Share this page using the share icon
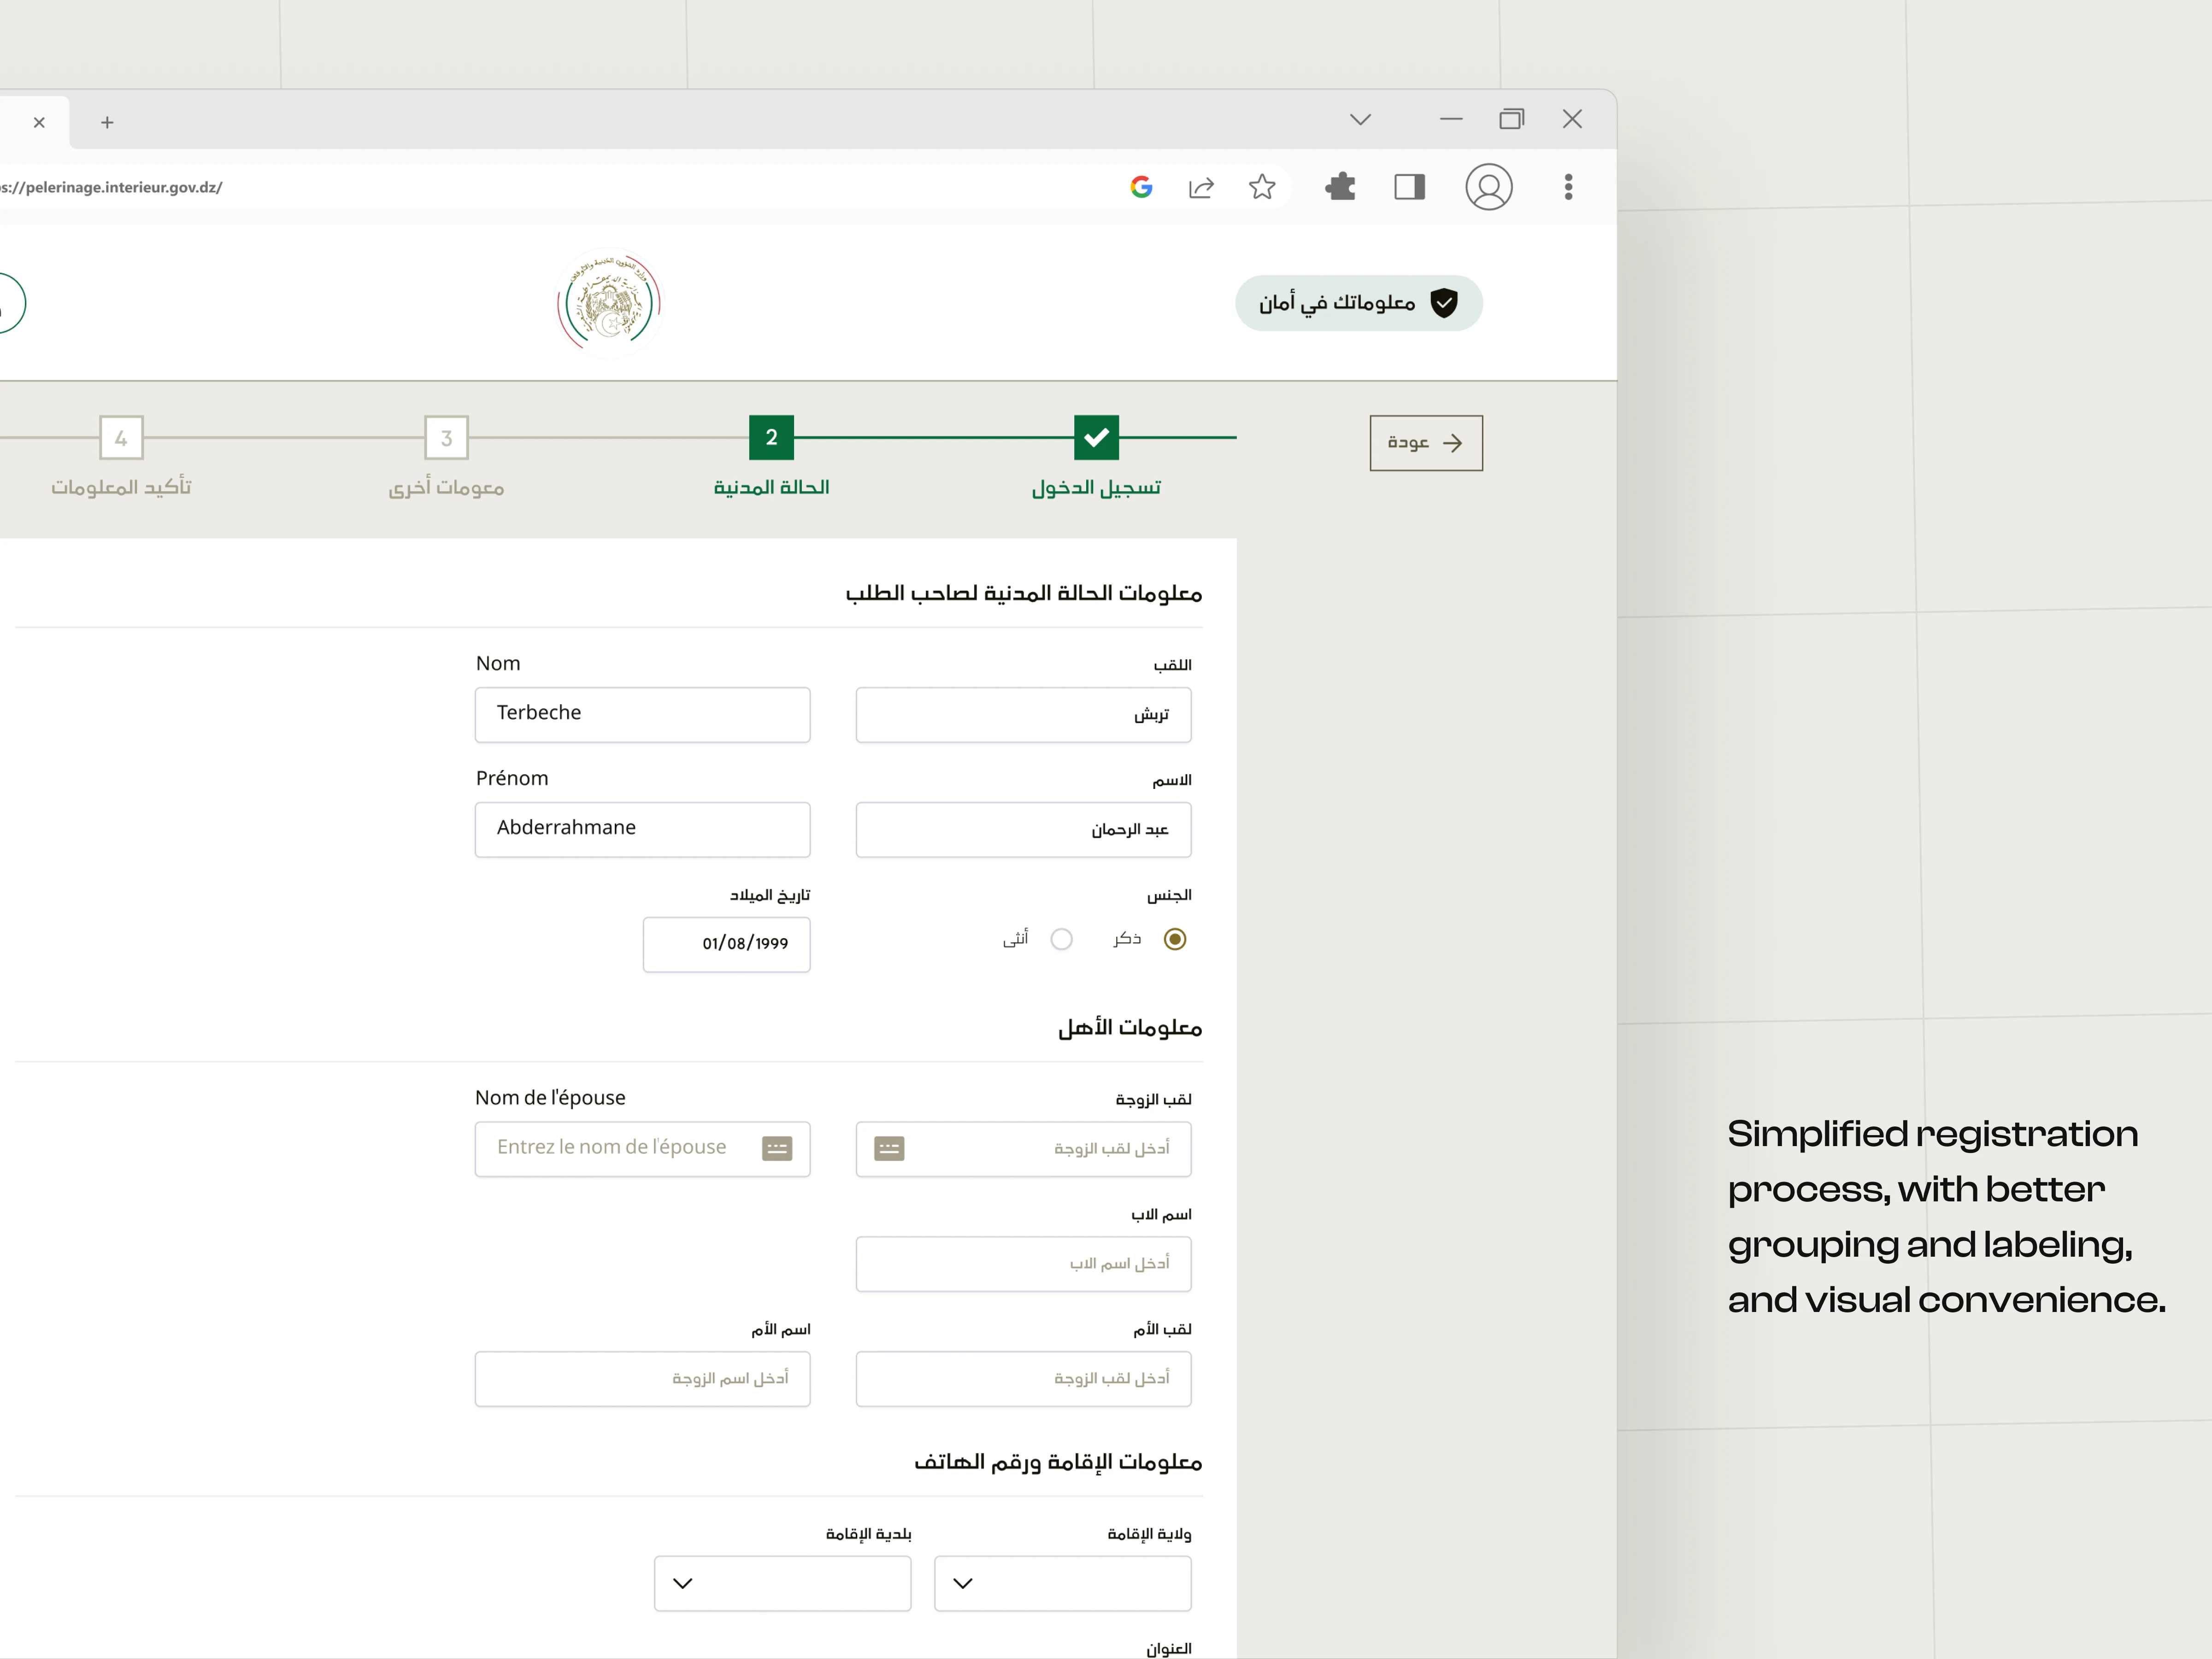This screenshot has height=1659, width=2212. click(x=1201, y=187)
